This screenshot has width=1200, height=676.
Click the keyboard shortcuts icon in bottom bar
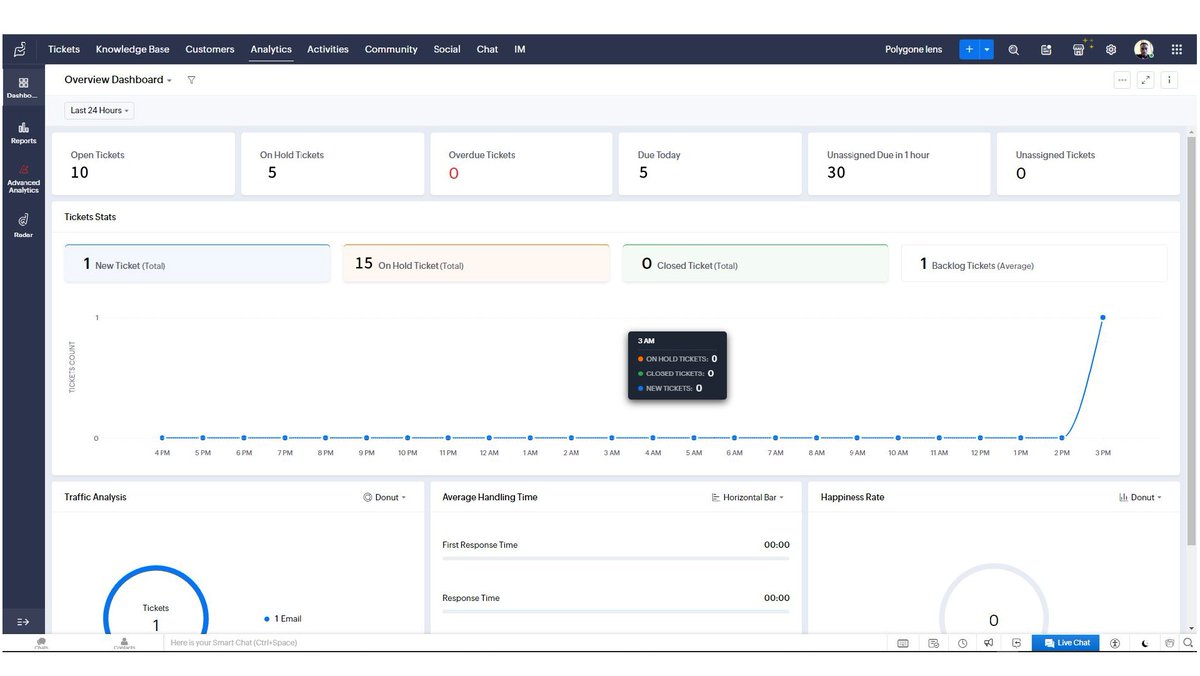tap(903, 643)
